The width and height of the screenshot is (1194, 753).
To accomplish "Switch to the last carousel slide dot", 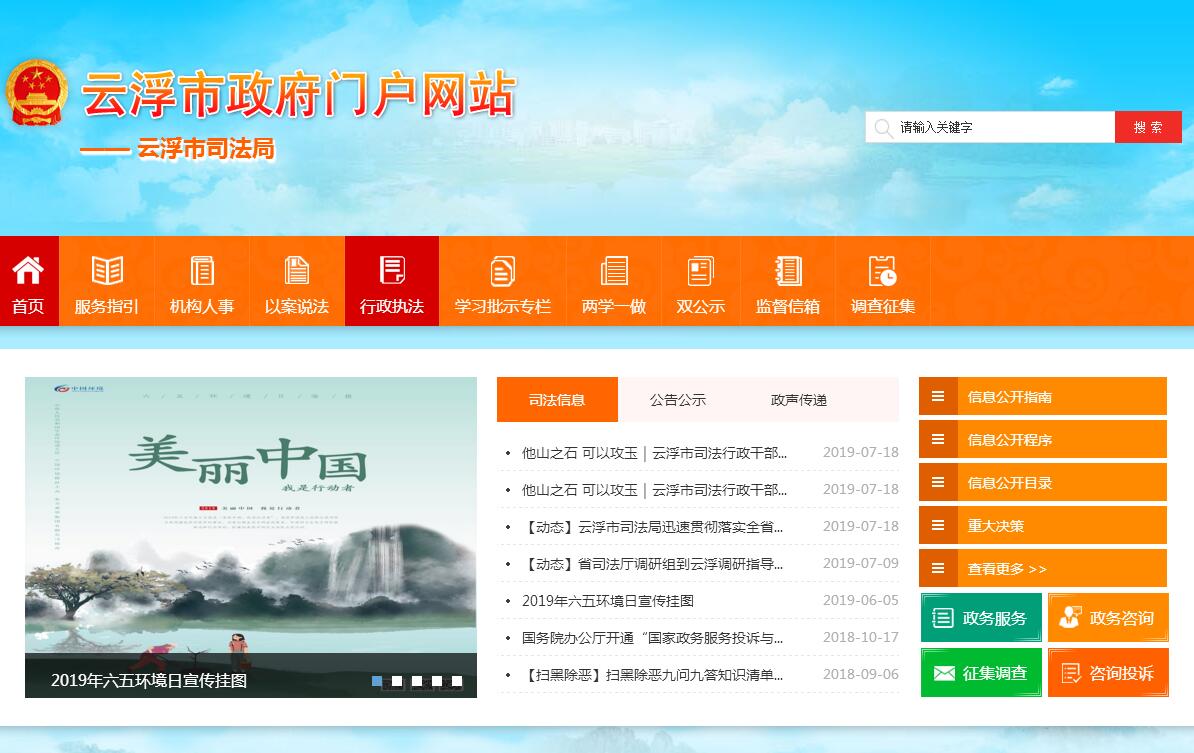I will pos(457,681).
